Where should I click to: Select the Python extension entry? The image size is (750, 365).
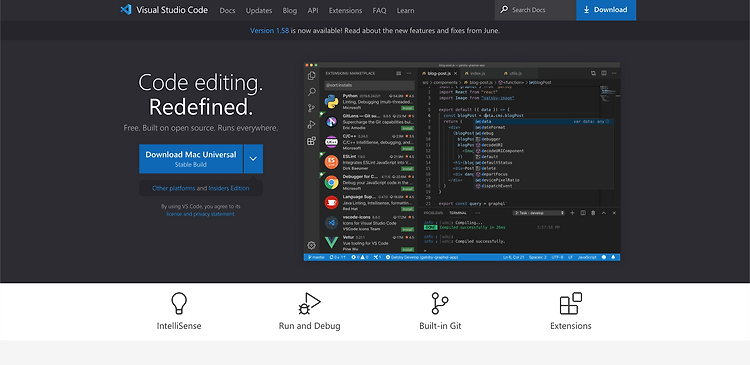[369, 101]
